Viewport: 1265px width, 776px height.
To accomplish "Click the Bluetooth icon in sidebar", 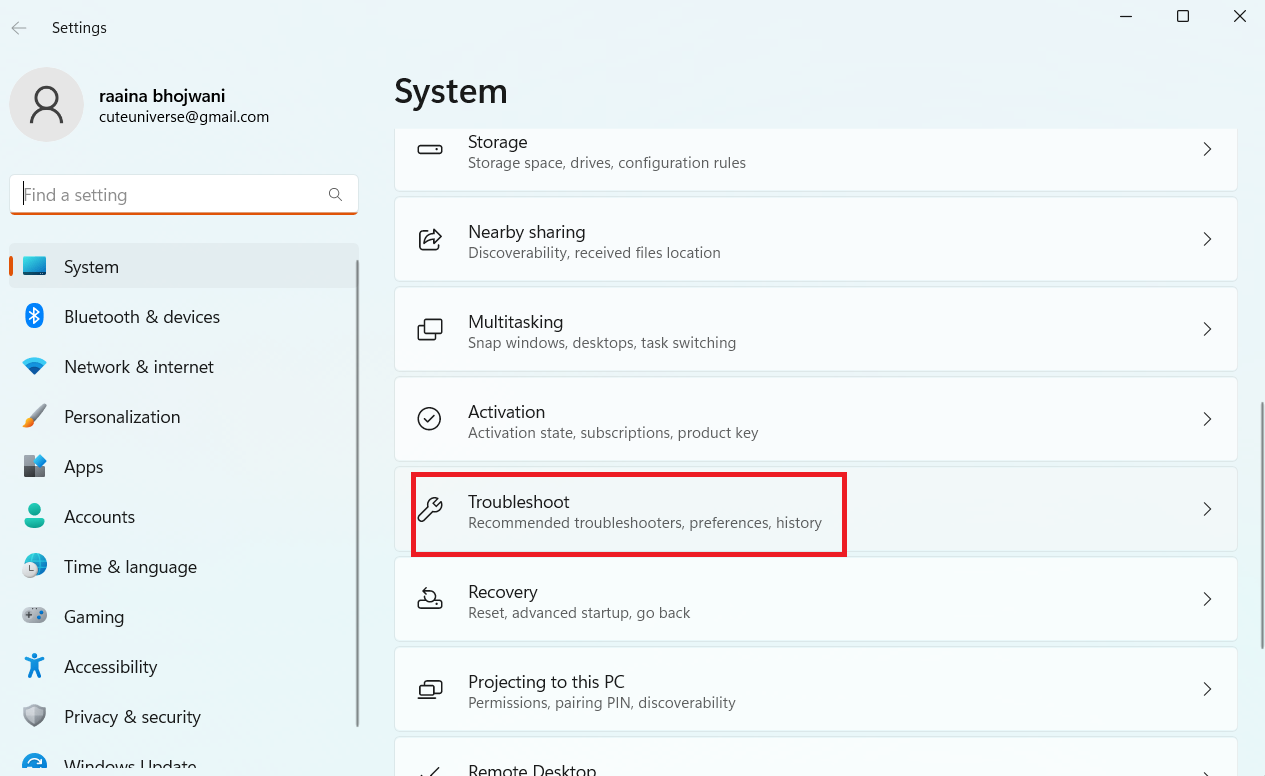I will click(35, 317).
